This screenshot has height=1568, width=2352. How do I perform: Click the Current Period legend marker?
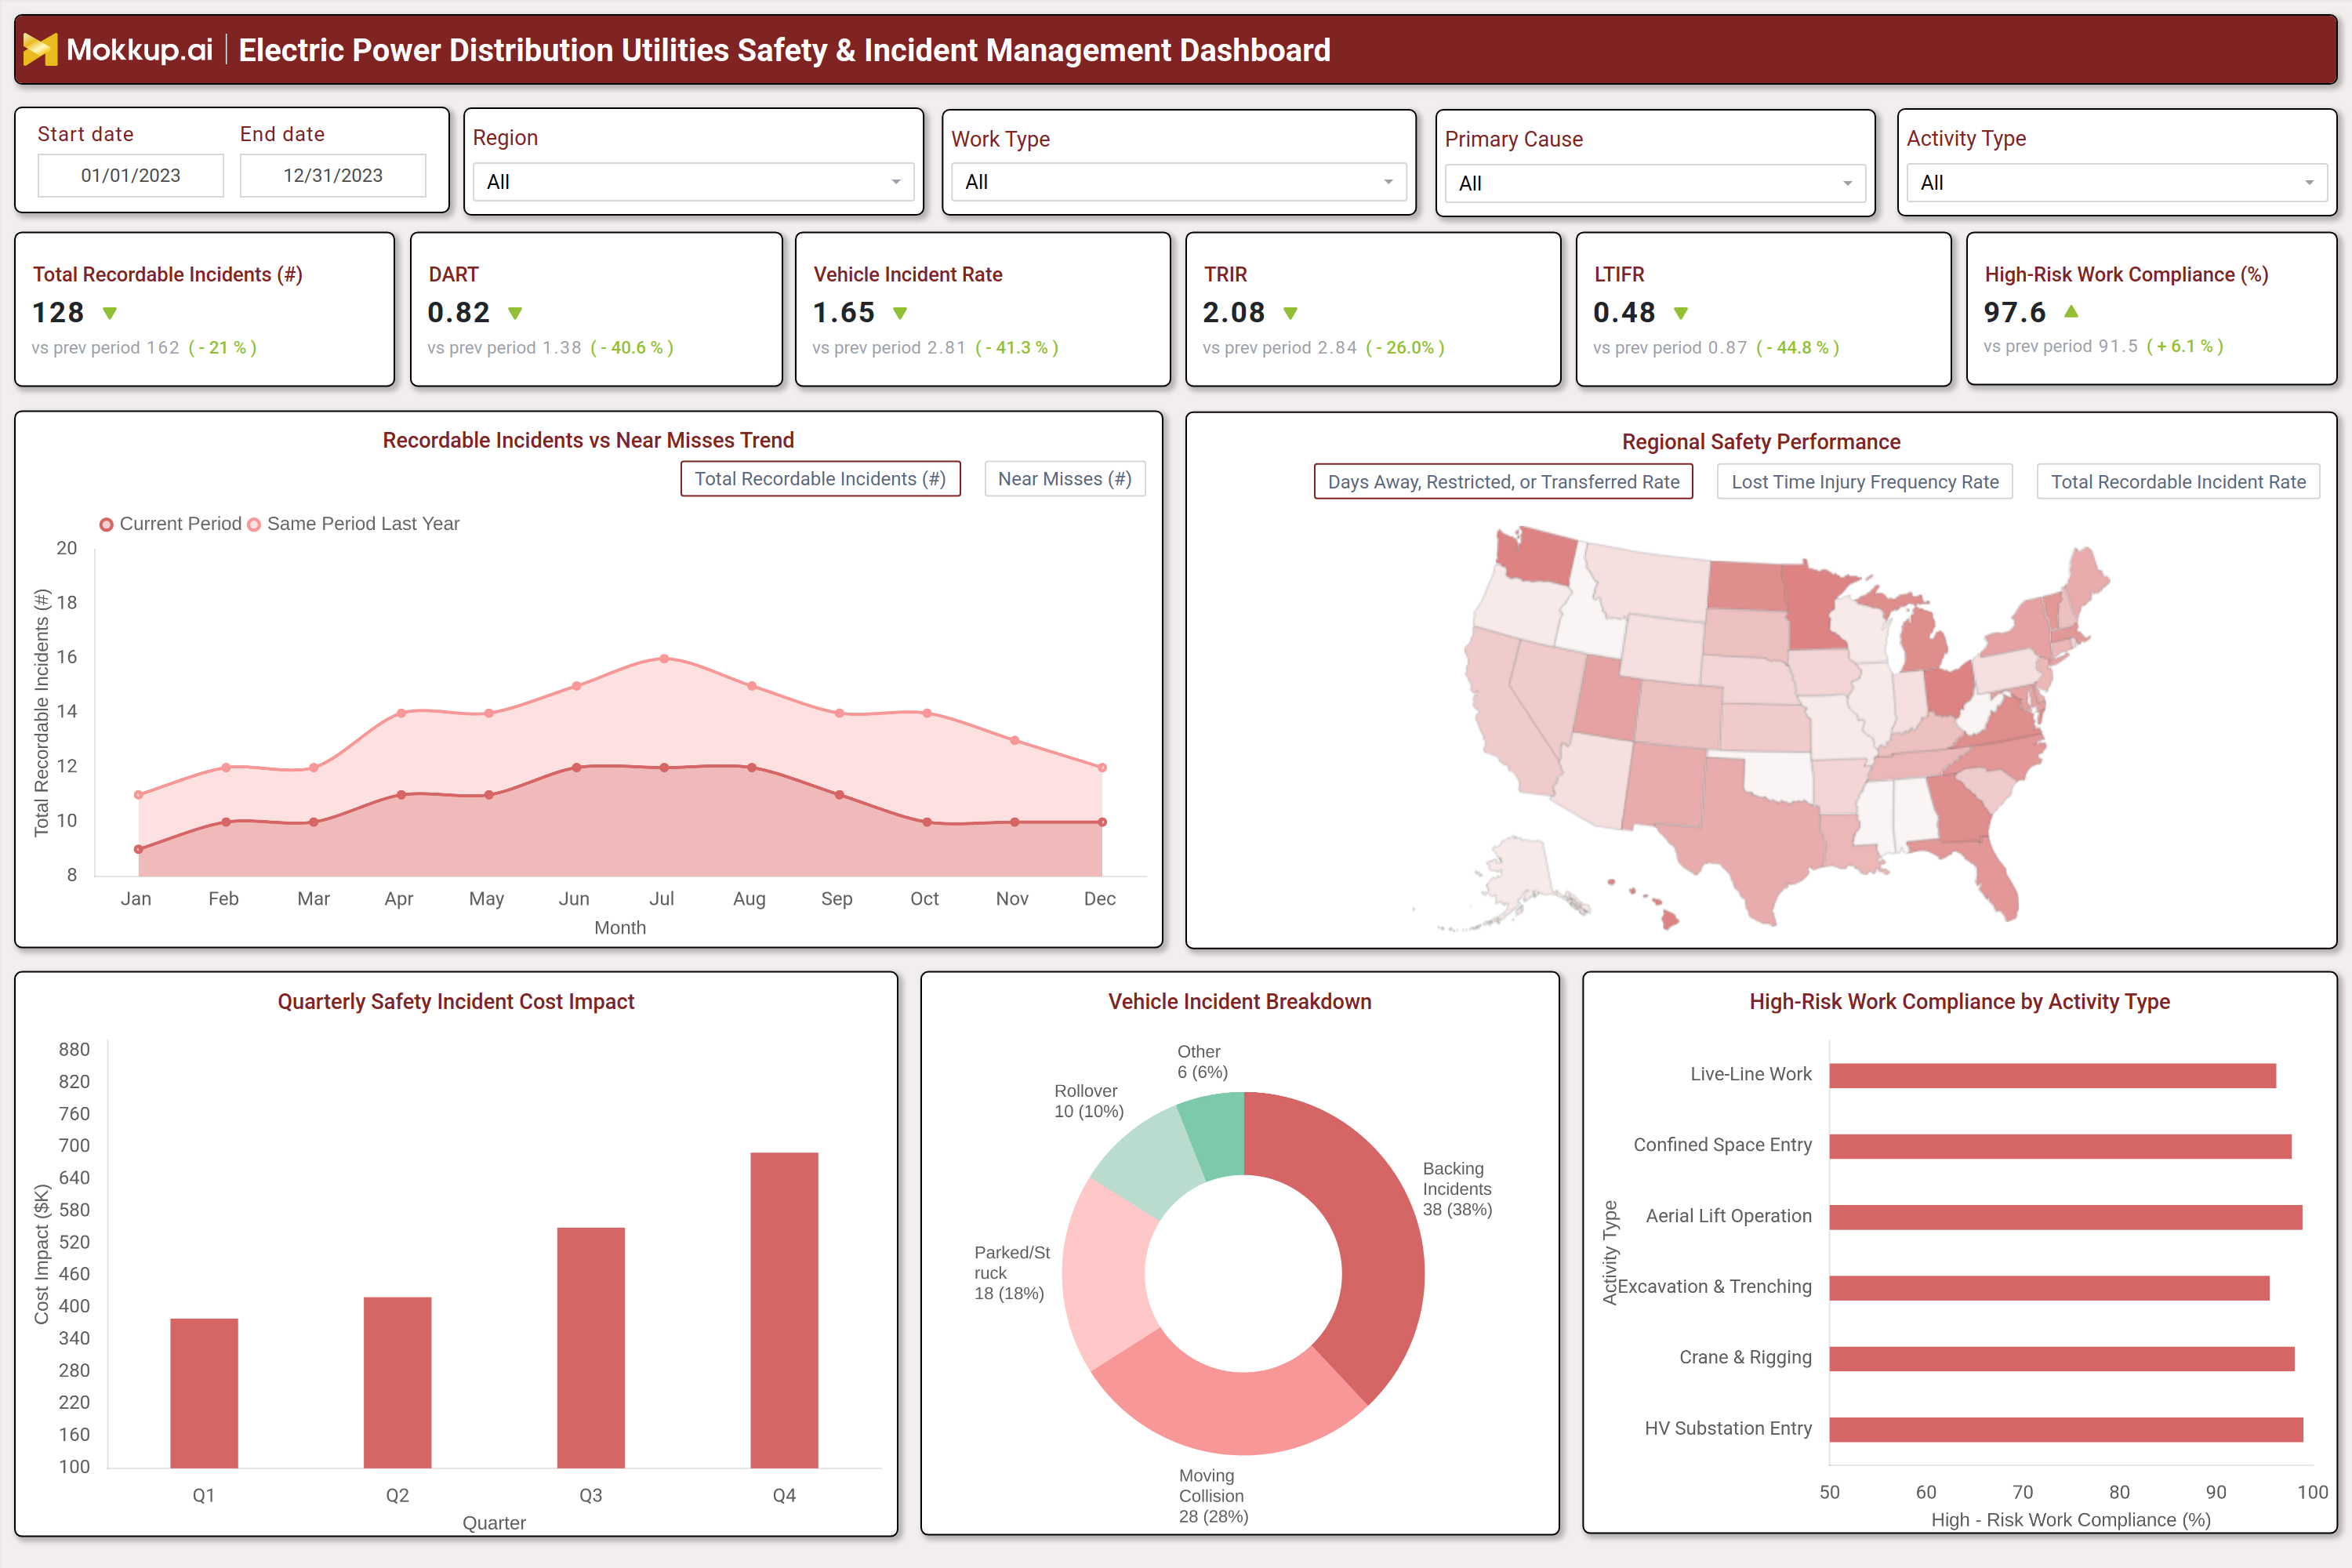coord(106,524)
